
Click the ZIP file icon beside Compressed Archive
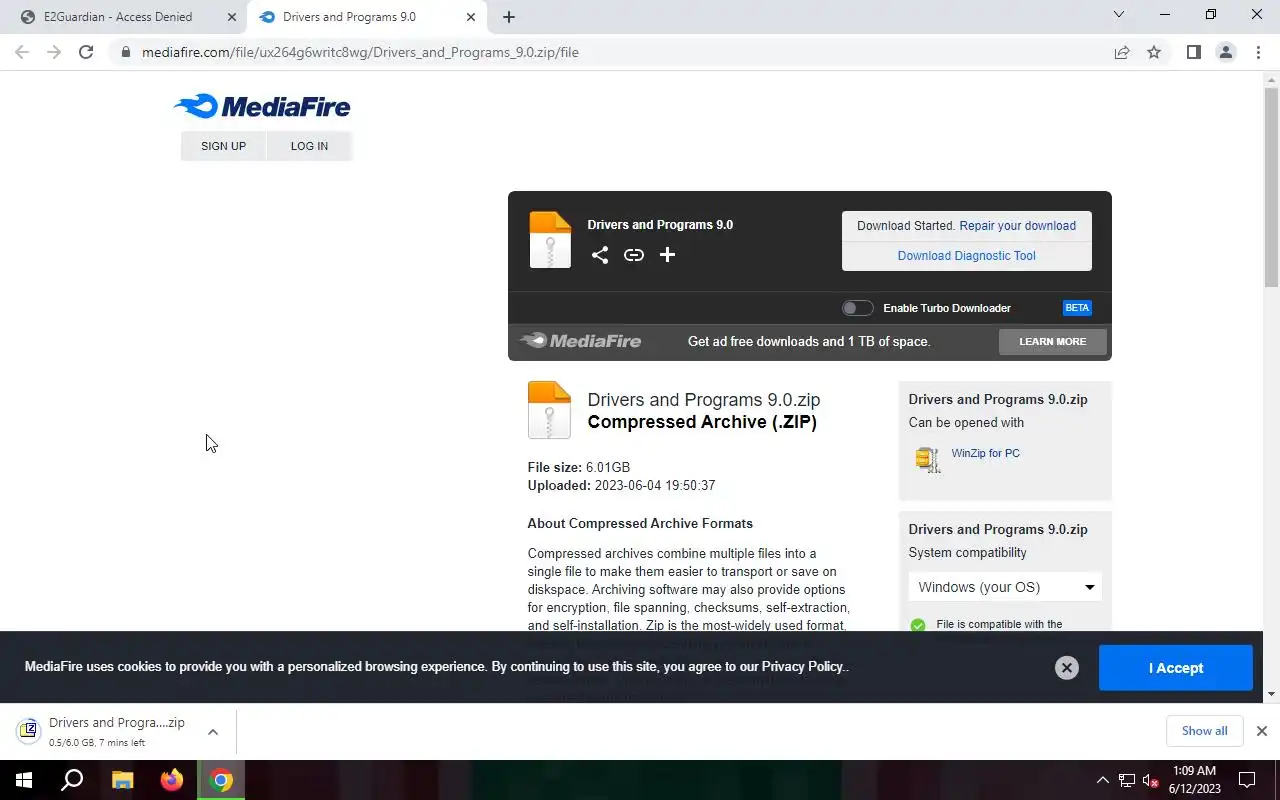pyautogui.click(x=549, y=410)
